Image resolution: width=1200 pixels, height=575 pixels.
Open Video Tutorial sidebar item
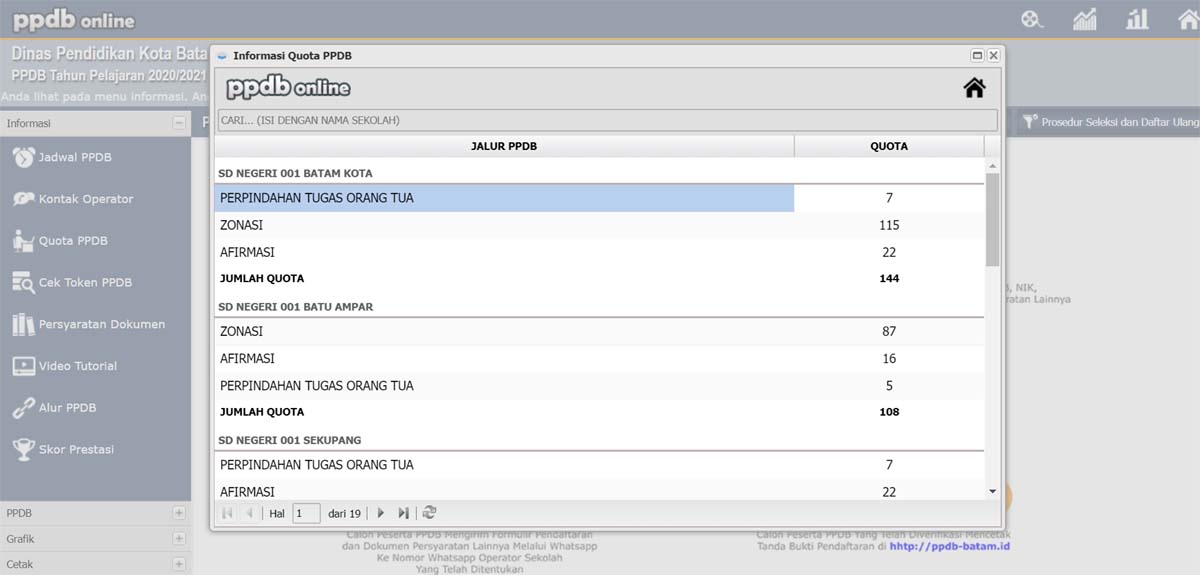(77, 366)
